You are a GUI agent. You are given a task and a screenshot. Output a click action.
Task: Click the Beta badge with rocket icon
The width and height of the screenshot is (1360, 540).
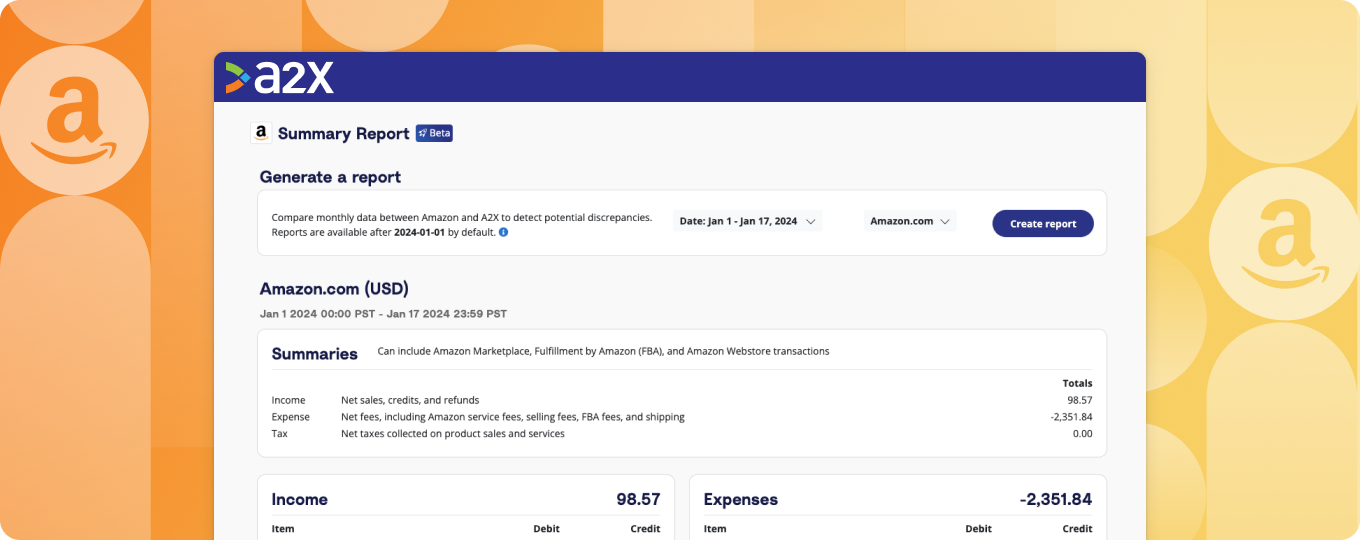(x=434, y=133)
